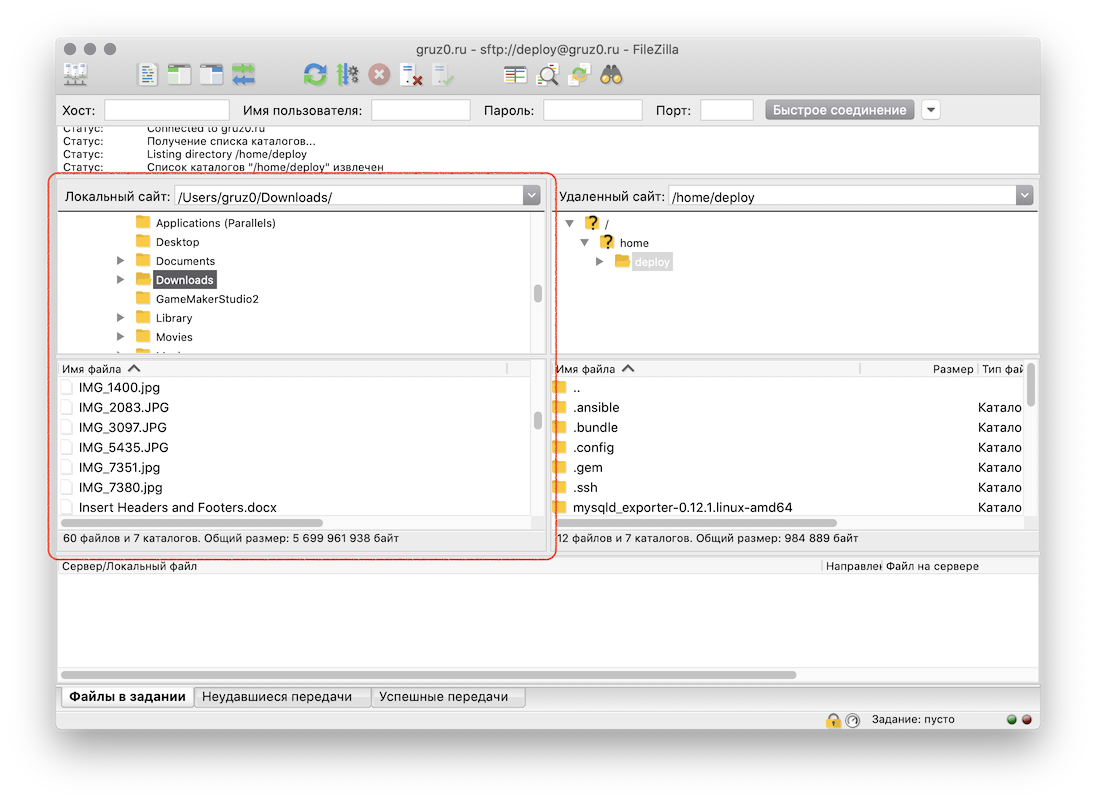Open the quick connect history dropdown arrow
Image resolution: width=1096 pixels, height=803 pixels.
click(931, 110)
